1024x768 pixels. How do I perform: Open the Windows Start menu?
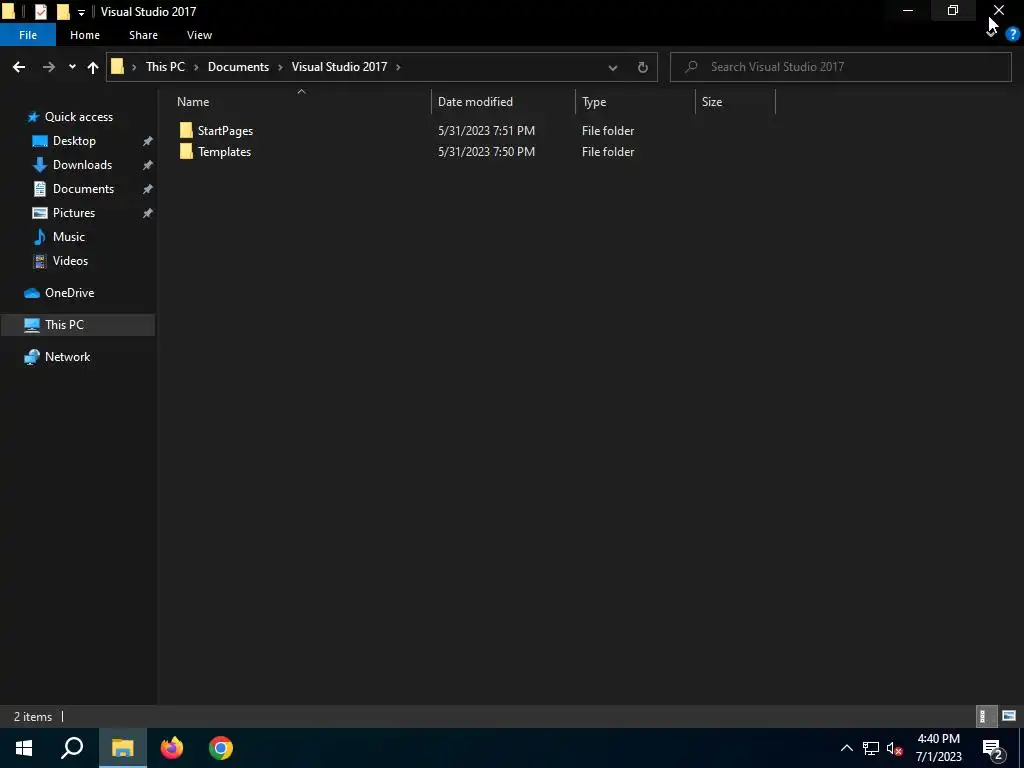coord(24,748)
